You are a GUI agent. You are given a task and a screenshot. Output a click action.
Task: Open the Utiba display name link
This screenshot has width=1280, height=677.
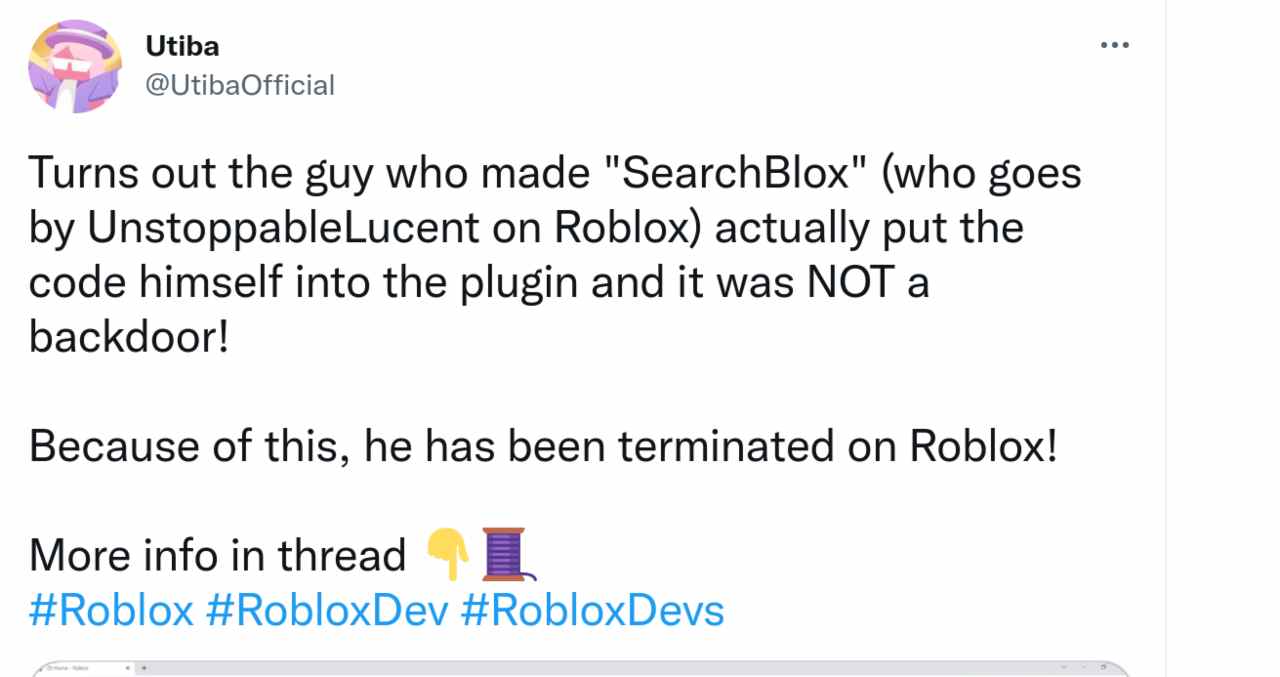click(182, 46)
